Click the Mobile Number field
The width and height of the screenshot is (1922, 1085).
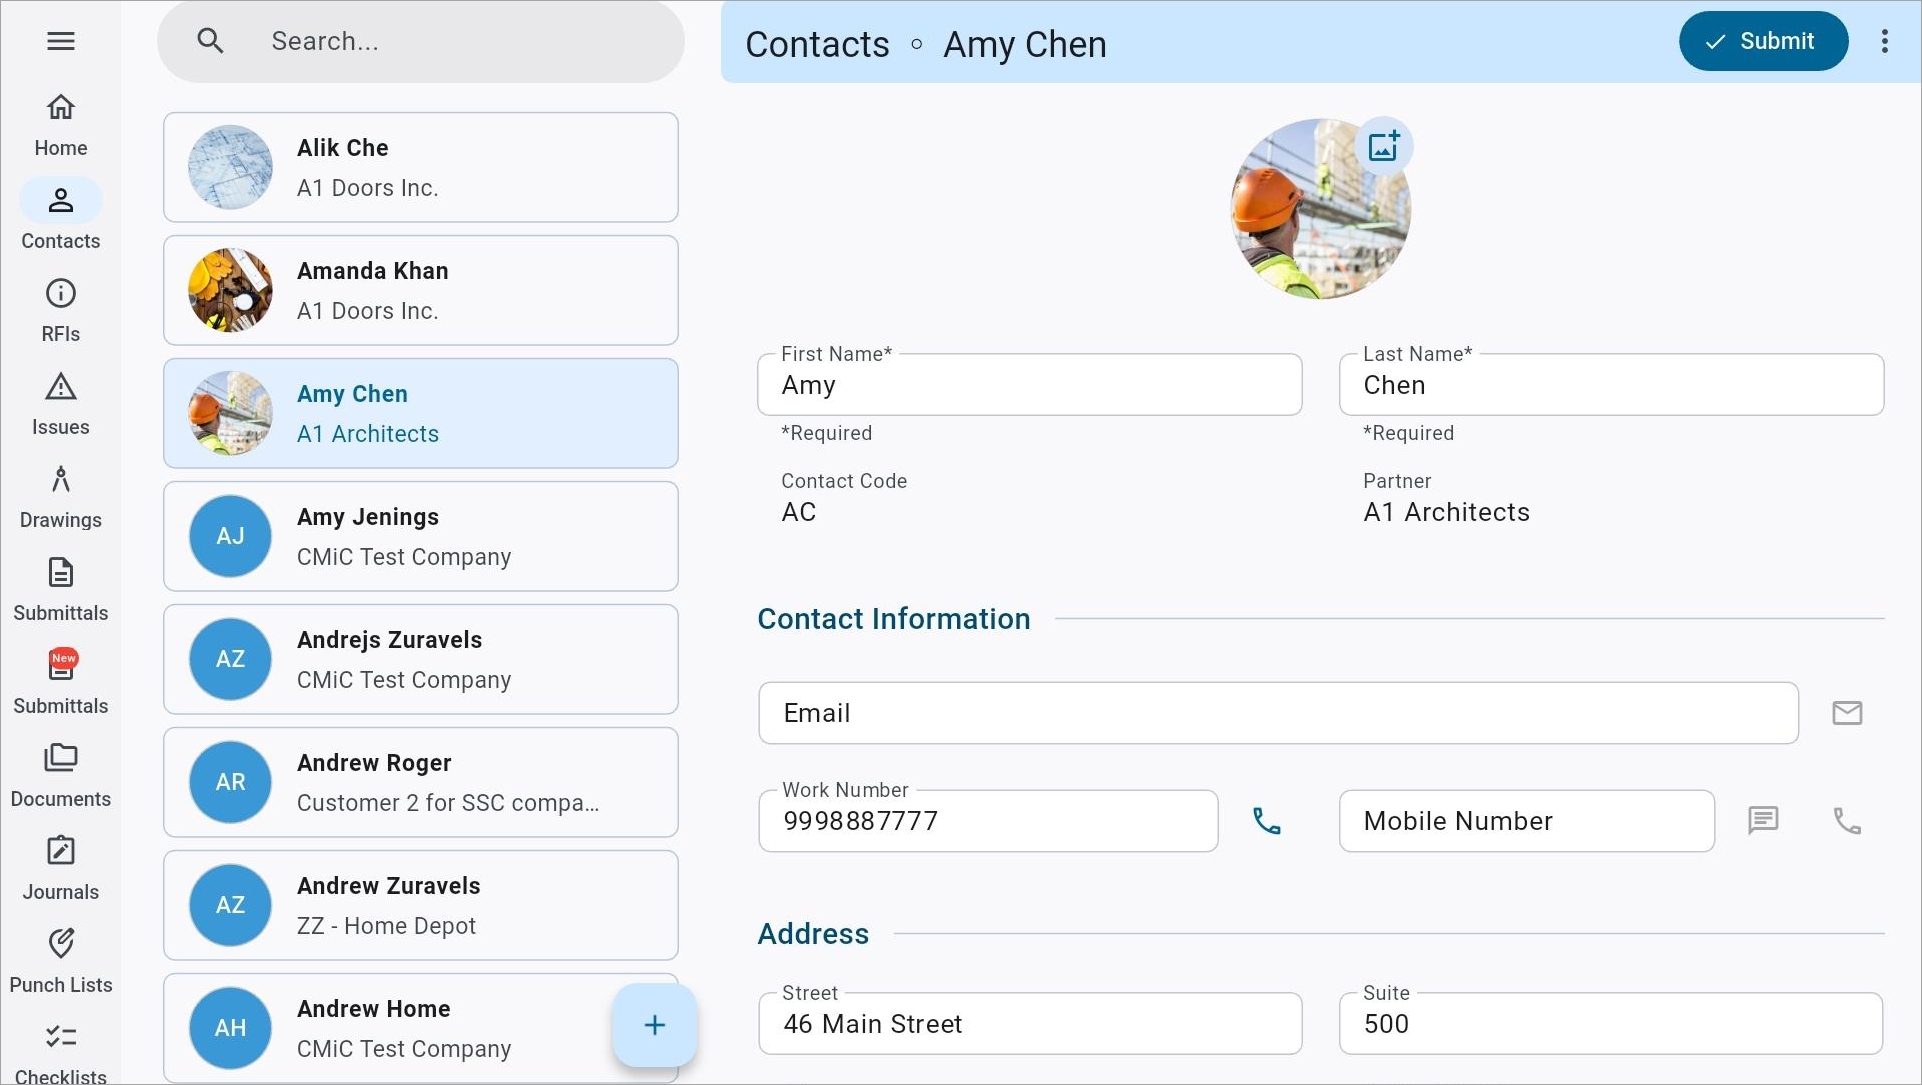point(1525,821)
